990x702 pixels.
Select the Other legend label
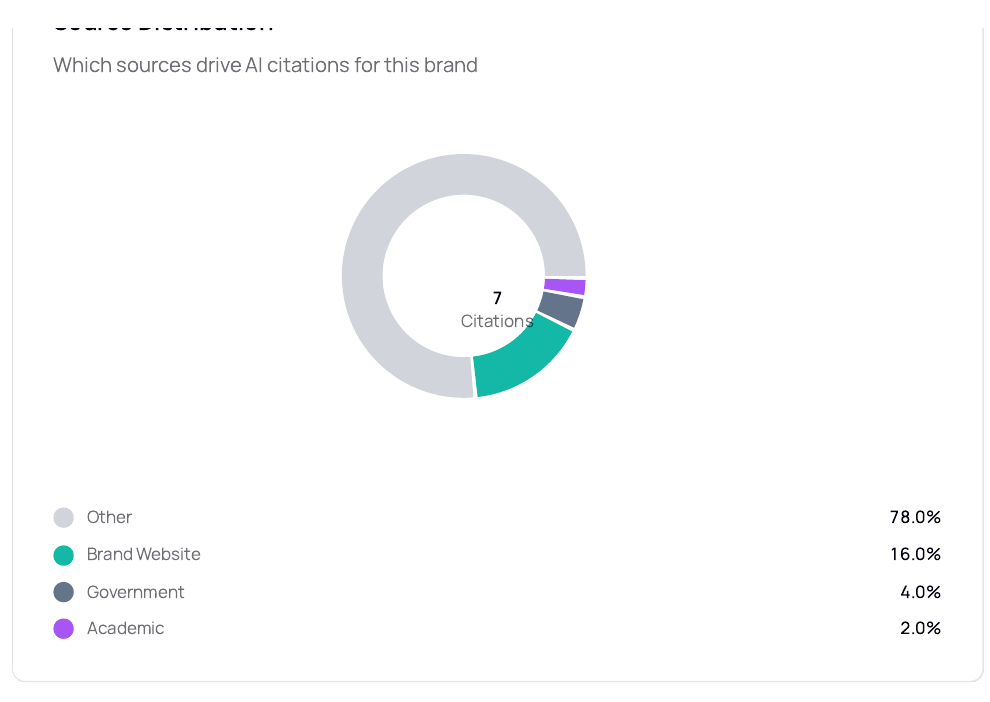pos(109,517)
